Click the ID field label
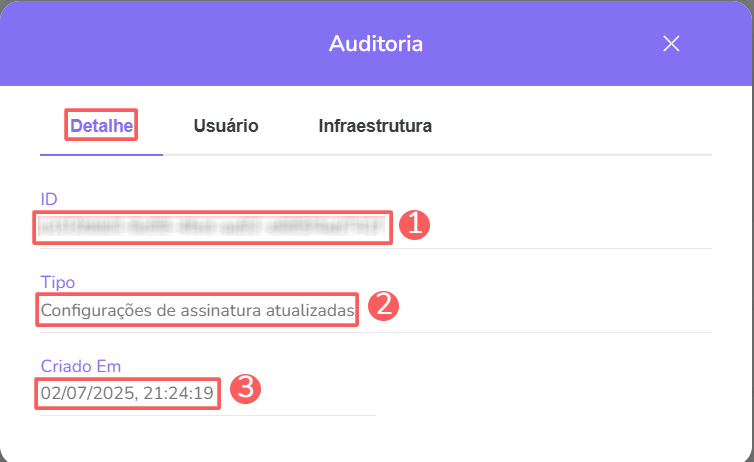The width and height of the screenshot is (754, 462). pyautogui.click(x=49, y=199)
